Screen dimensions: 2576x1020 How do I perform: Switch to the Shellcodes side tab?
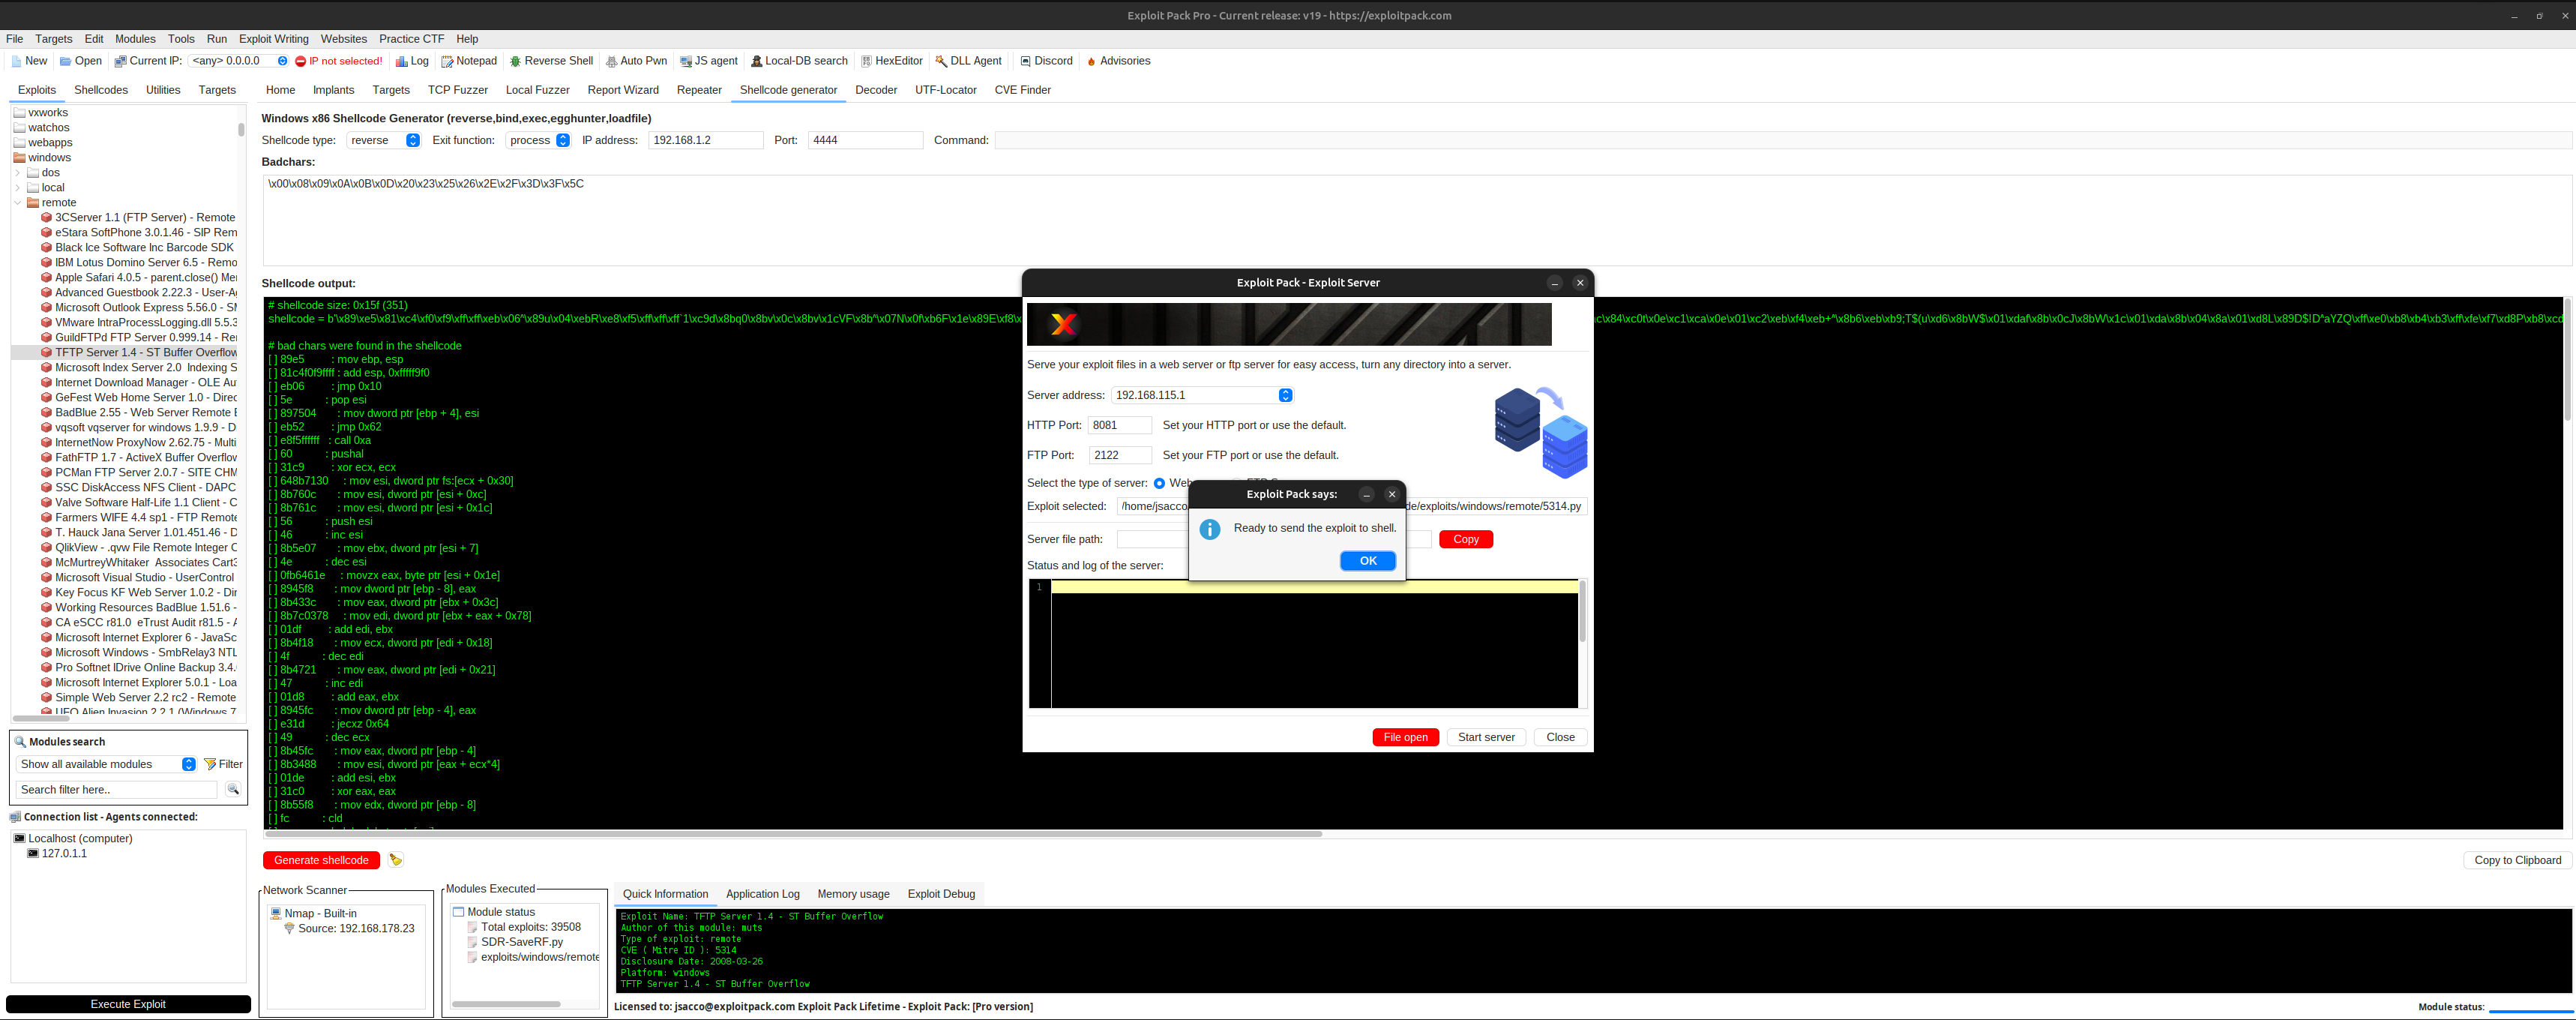[101, 90]
